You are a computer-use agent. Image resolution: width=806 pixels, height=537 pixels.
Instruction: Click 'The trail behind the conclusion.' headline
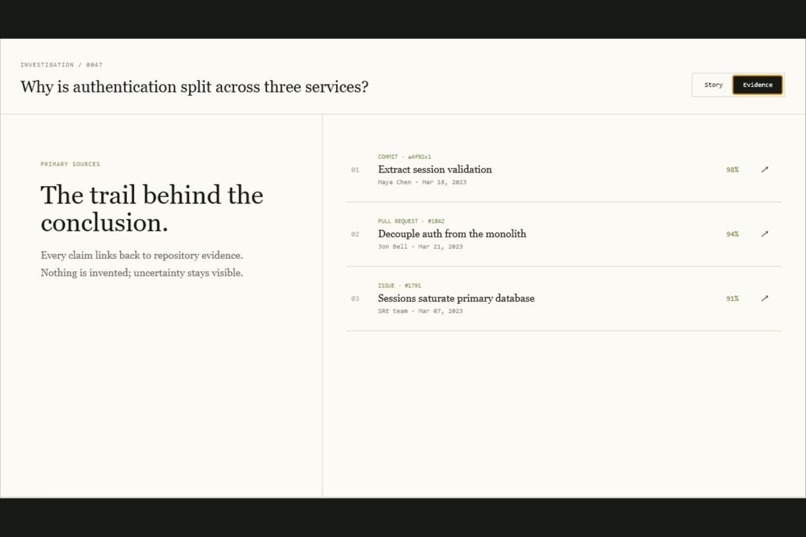click(152, 209)
